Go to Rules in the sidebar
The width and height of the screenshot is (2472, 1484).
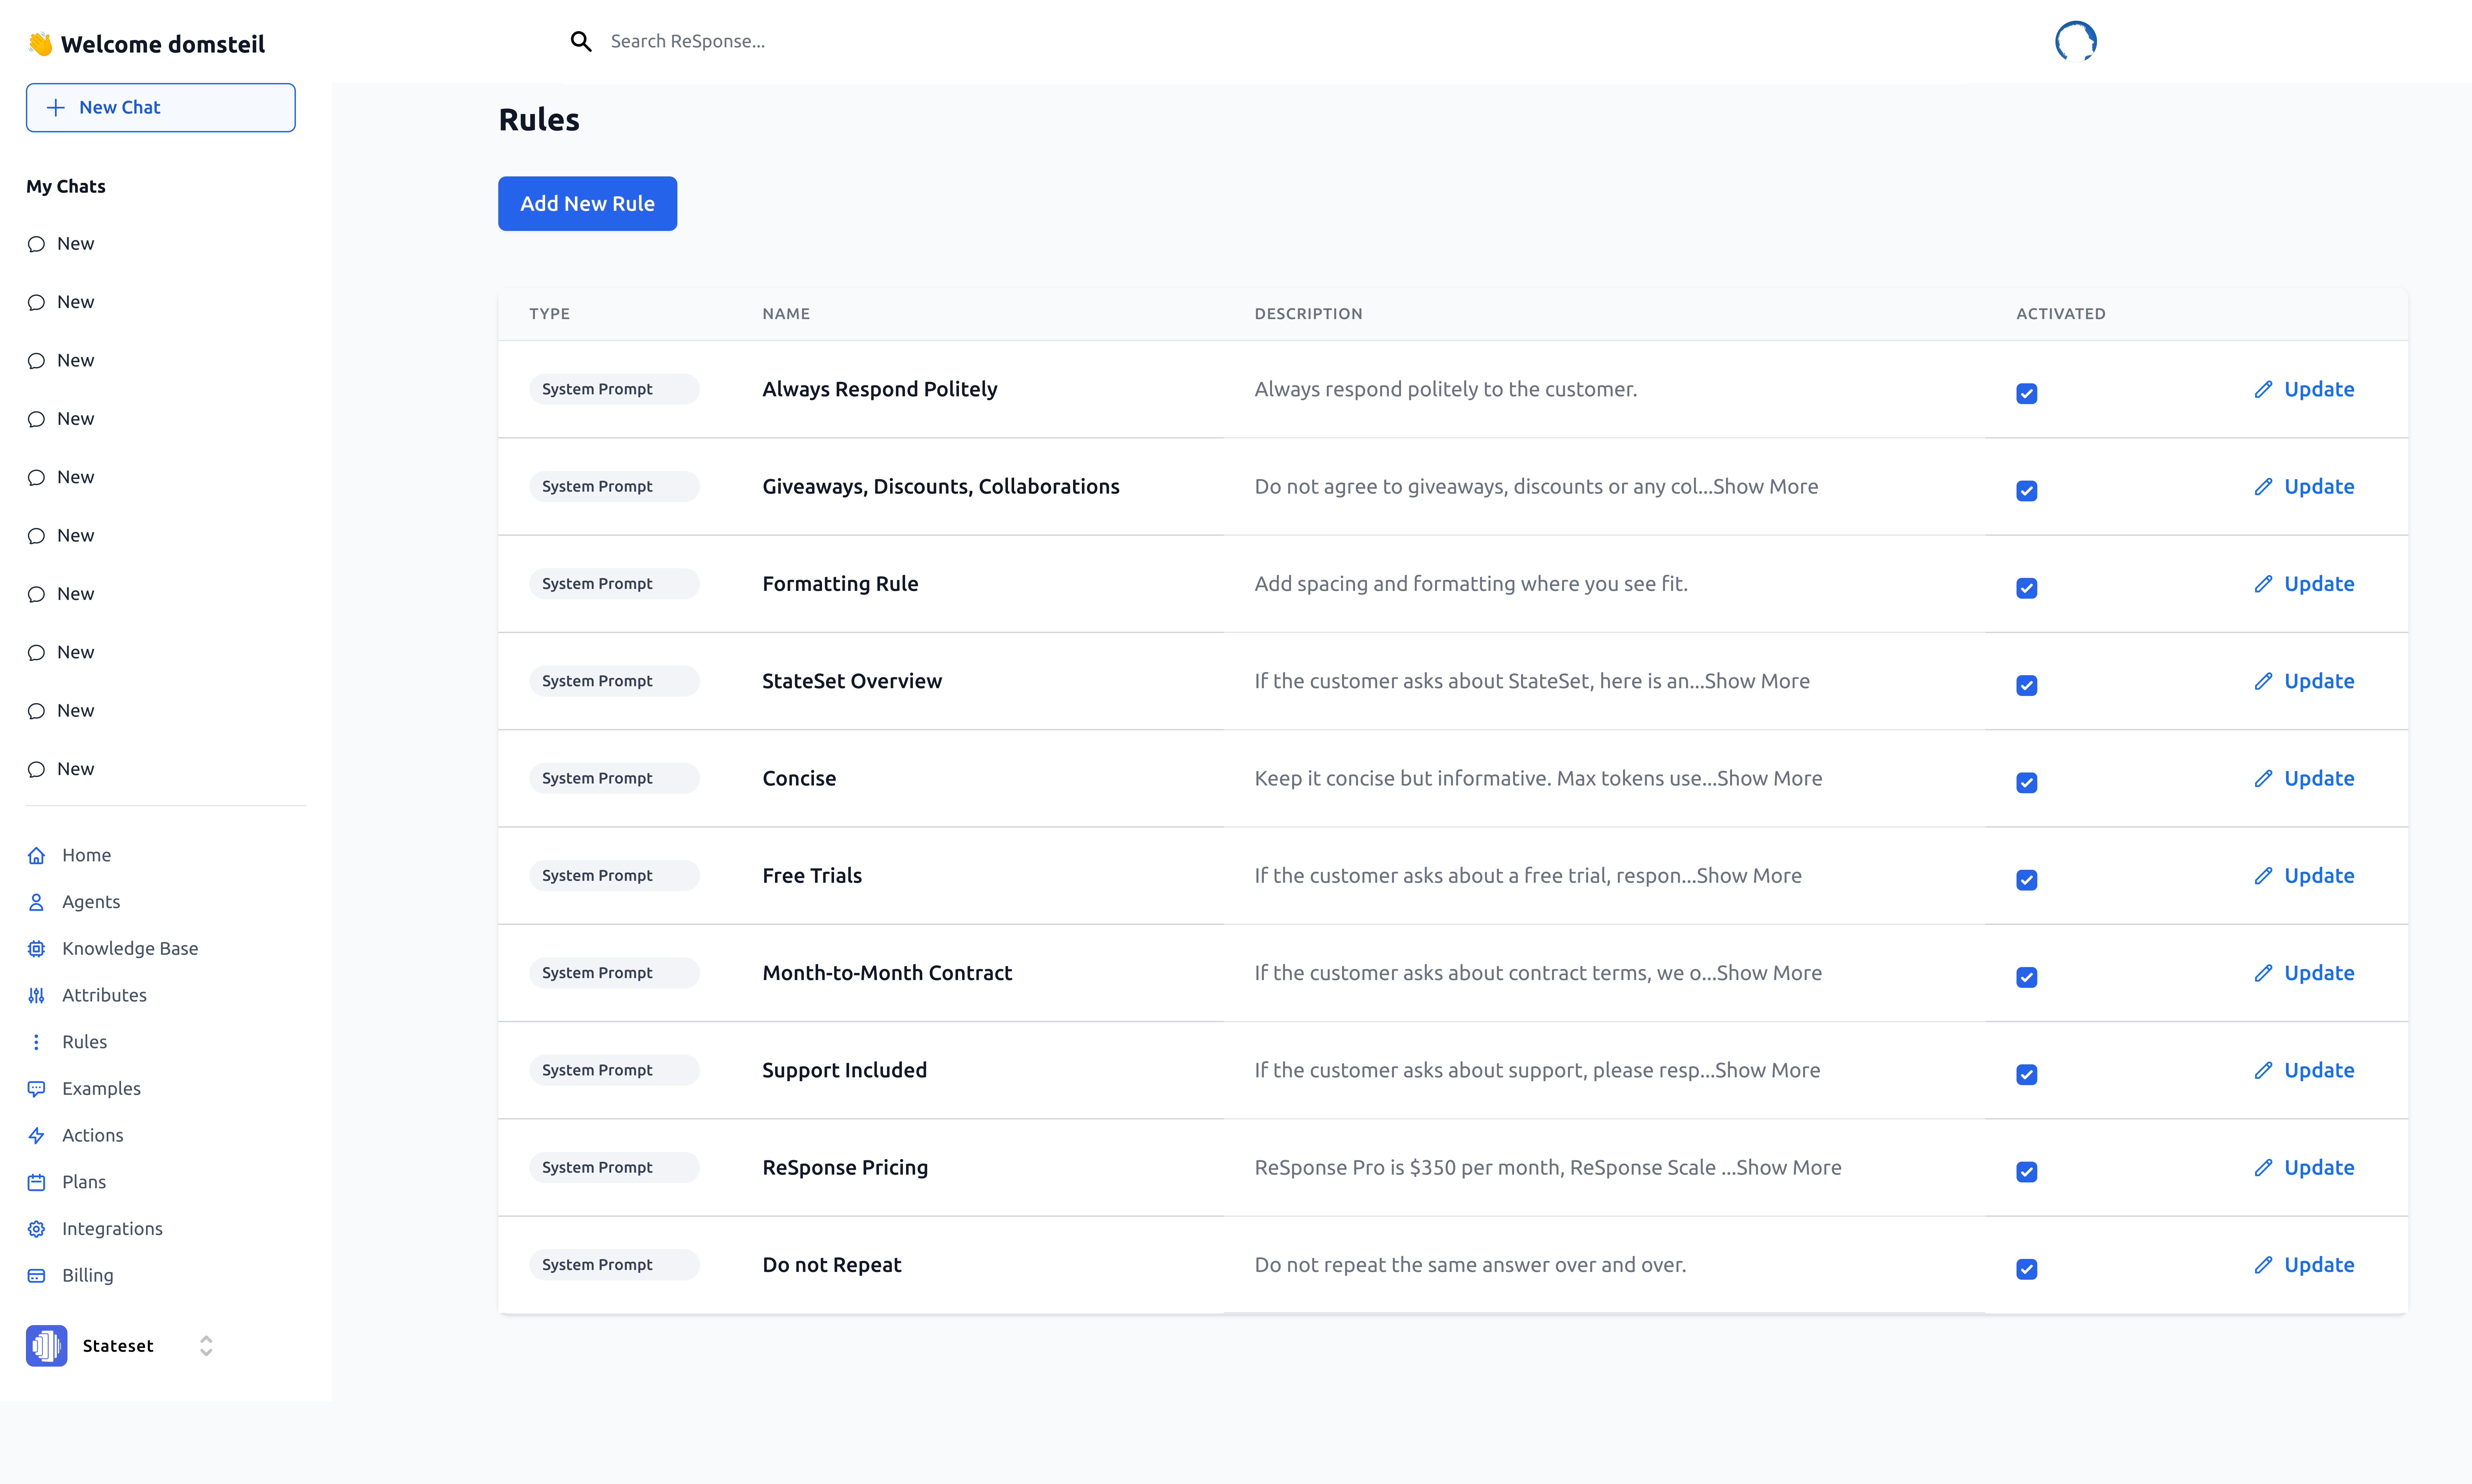click(x=84, y=1041)
